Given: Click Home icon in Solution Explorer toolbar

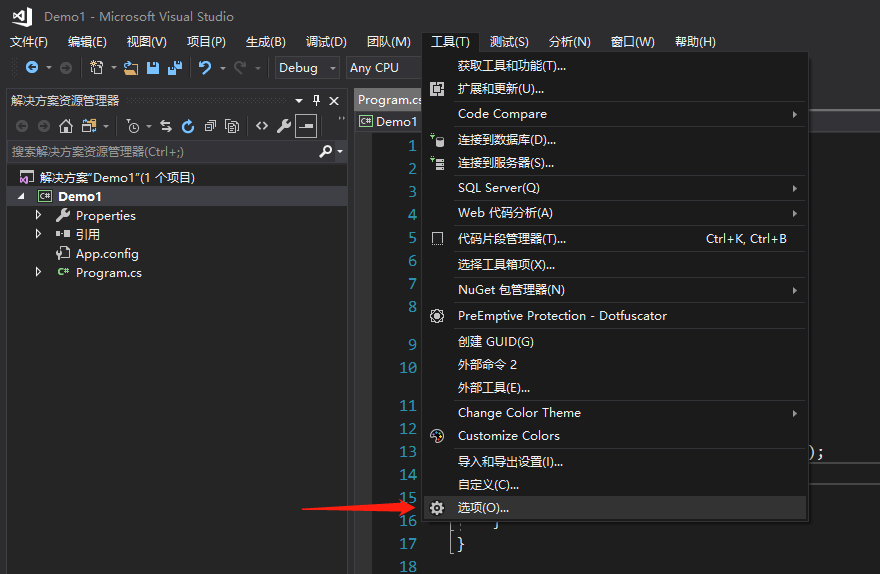Looking at the screenshot, I should (x=66, y=126).
